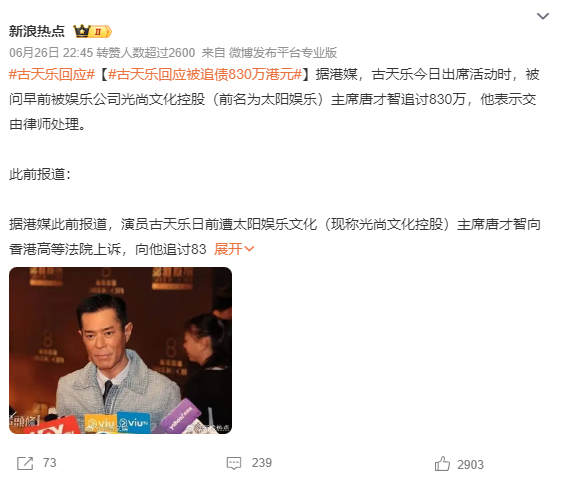561x478 pixels.
Task: Click the crown membership badge icon
Action: pos(82,31)
